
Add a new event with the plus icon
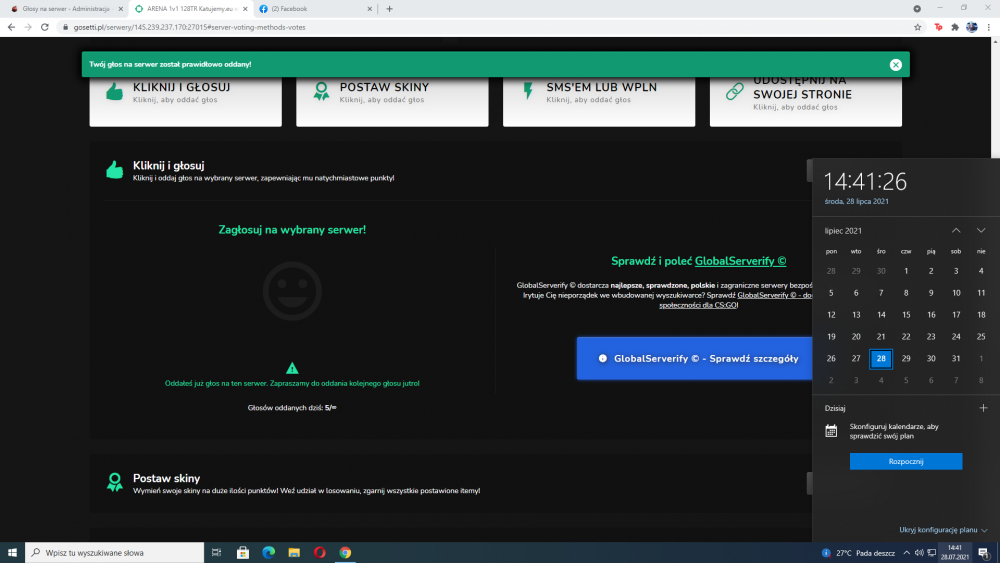coord(983,408)
